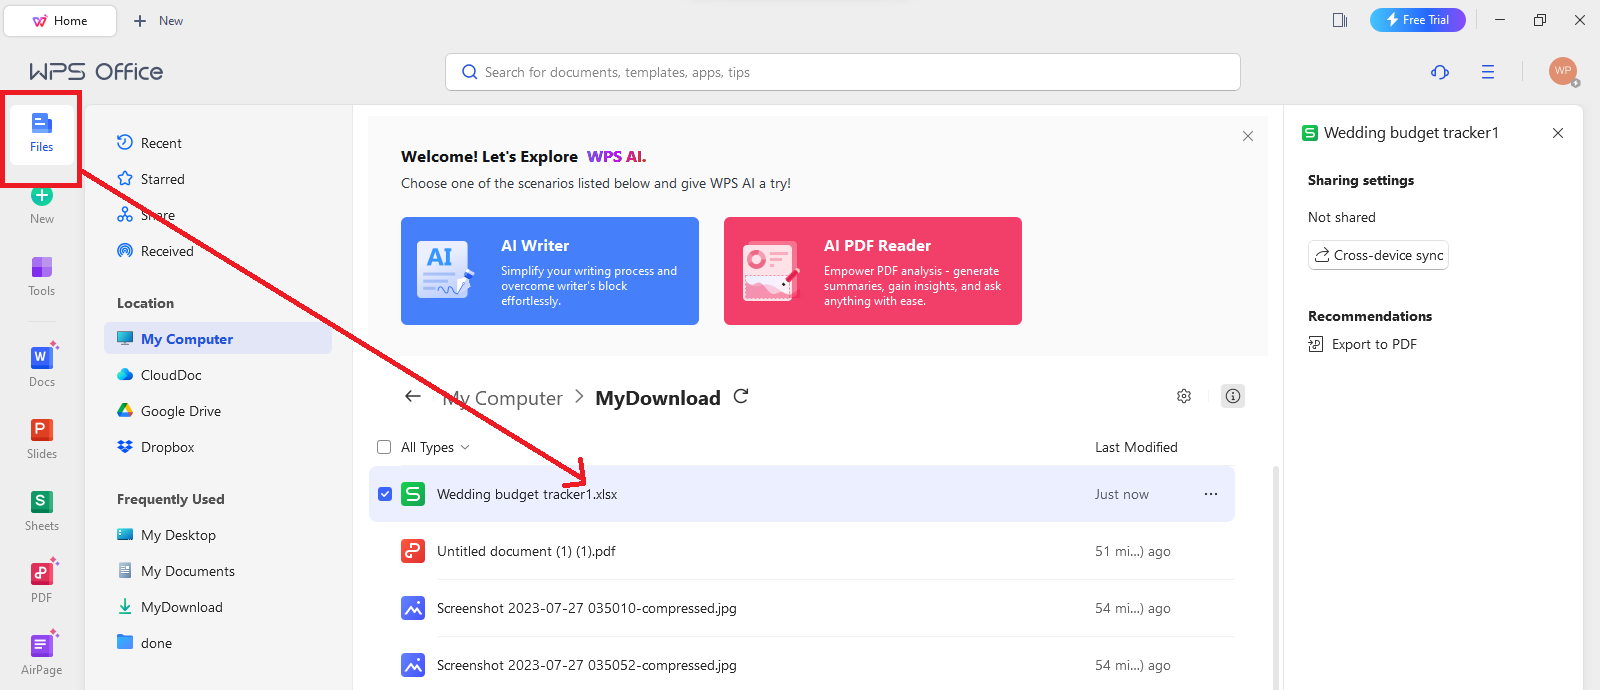The width and height of the screenshot is (1600, 690).
Task: Tick the select-all files checkbox
Action: [x=384, y=447]
